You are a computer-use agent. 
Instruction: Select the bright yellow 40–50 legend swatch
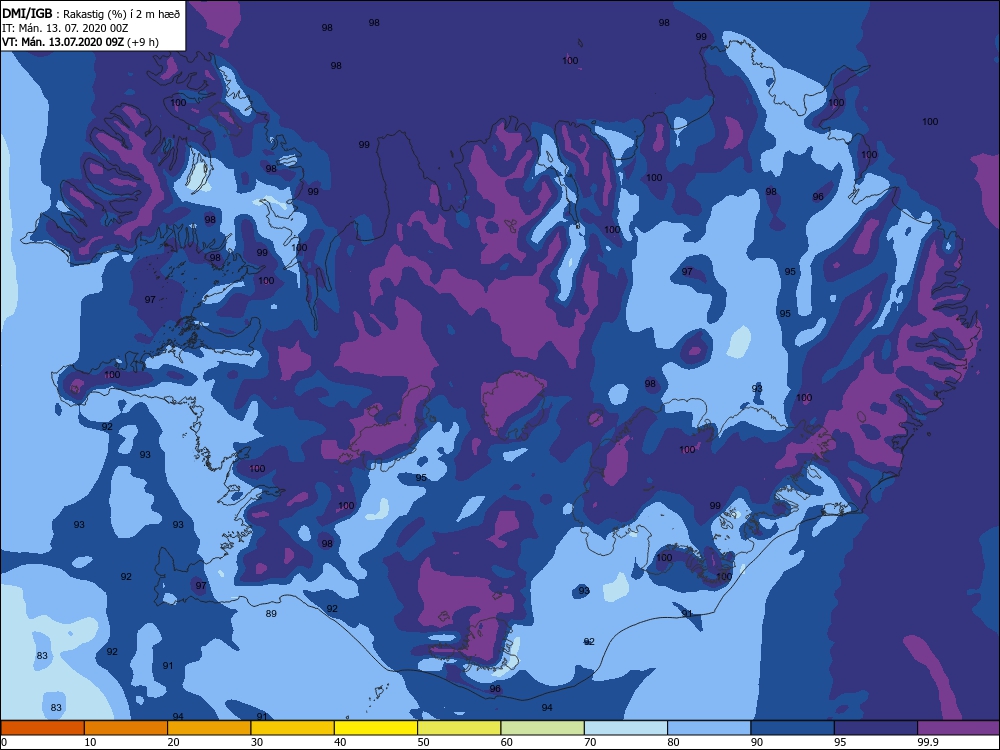[x=376, y=728]
